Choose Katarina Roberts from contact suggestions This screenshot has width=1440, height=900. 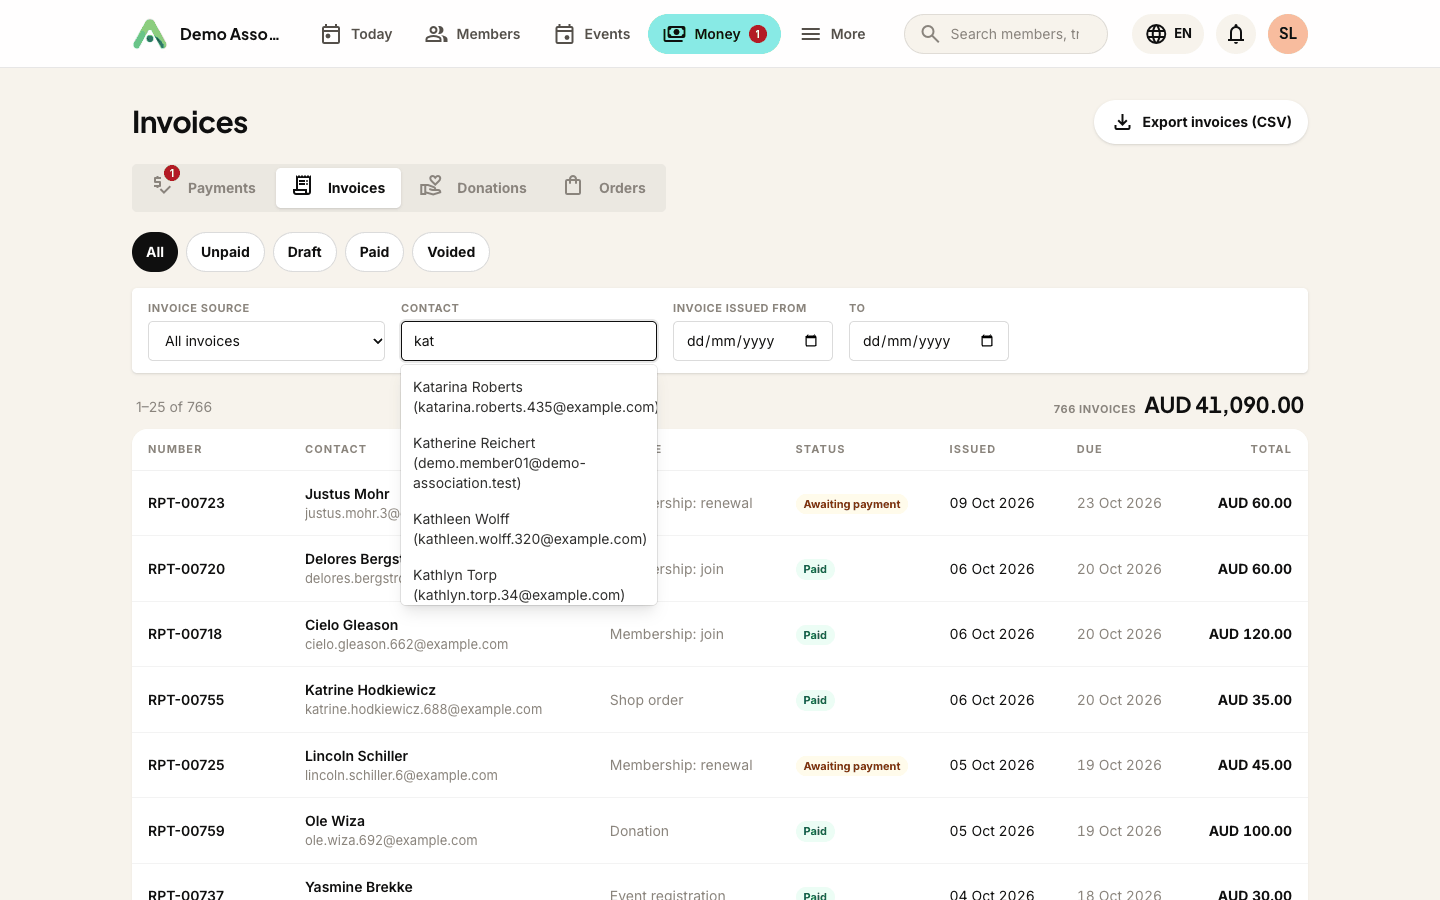(529, 397)
